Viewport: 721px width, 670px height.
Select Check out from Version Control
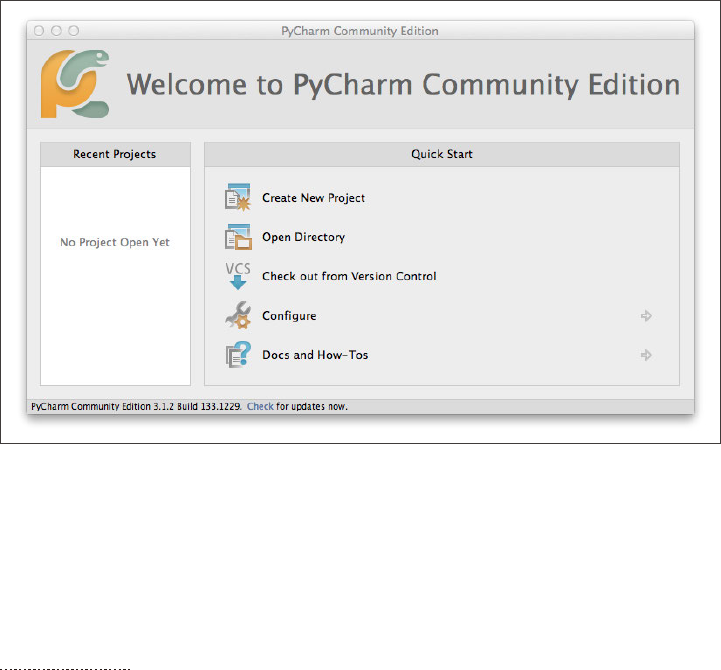click(349, 276)
